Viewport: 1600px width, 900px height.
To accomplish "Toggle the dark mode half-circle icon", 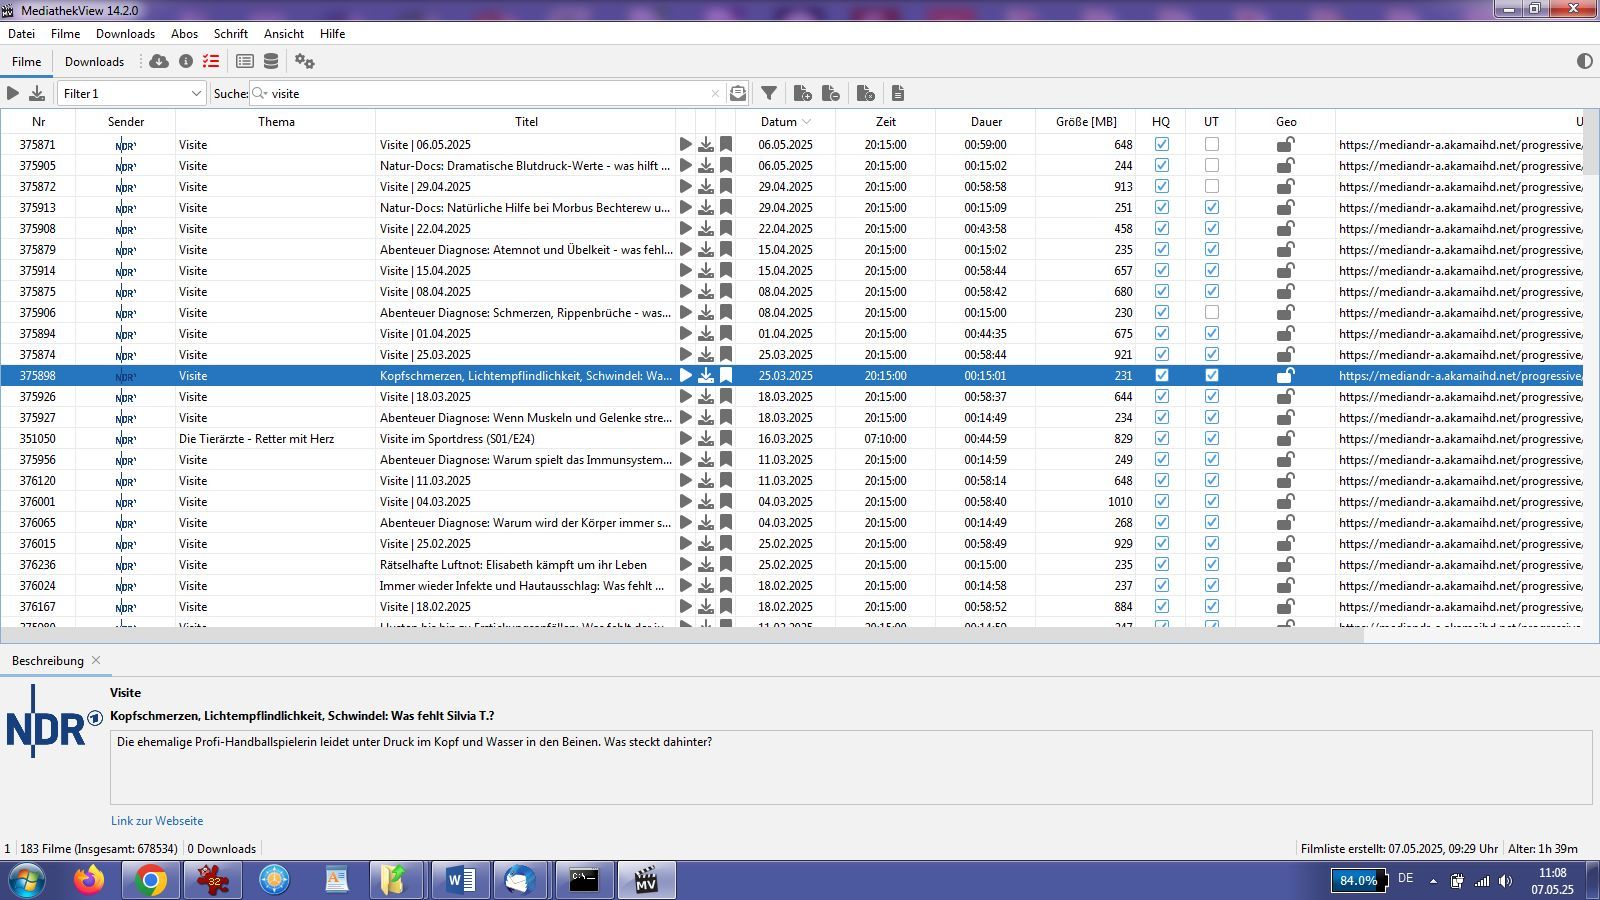I will tap(1584, 61).
